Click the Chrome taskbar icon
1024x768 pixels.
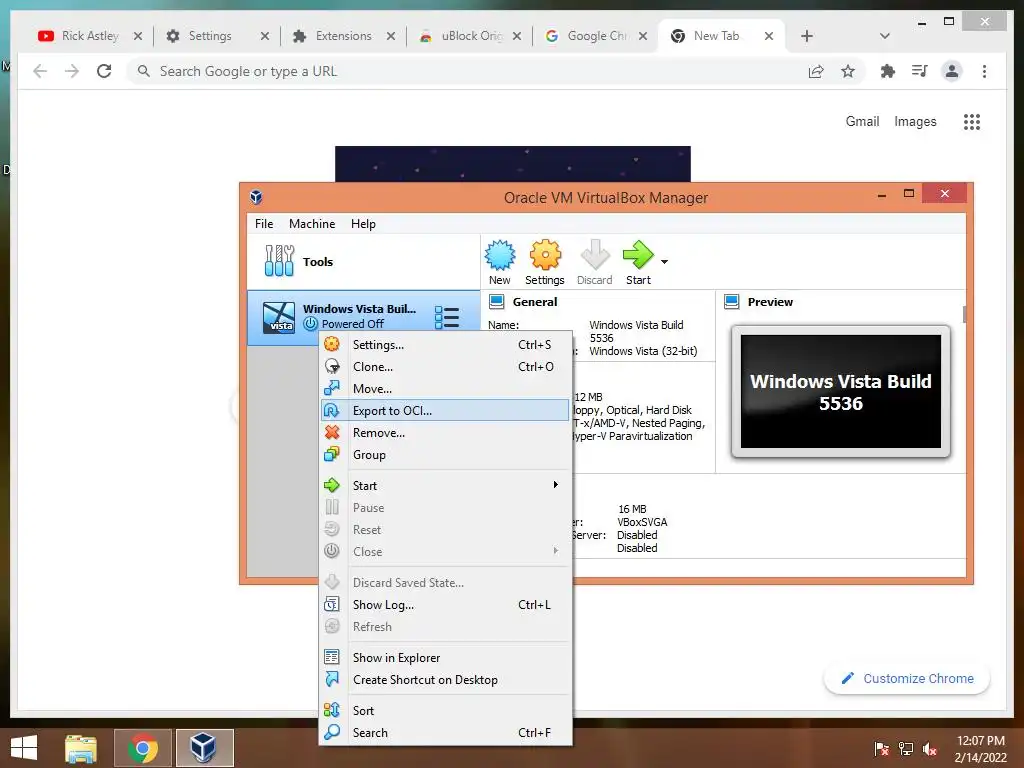click(x=143, y=748)
